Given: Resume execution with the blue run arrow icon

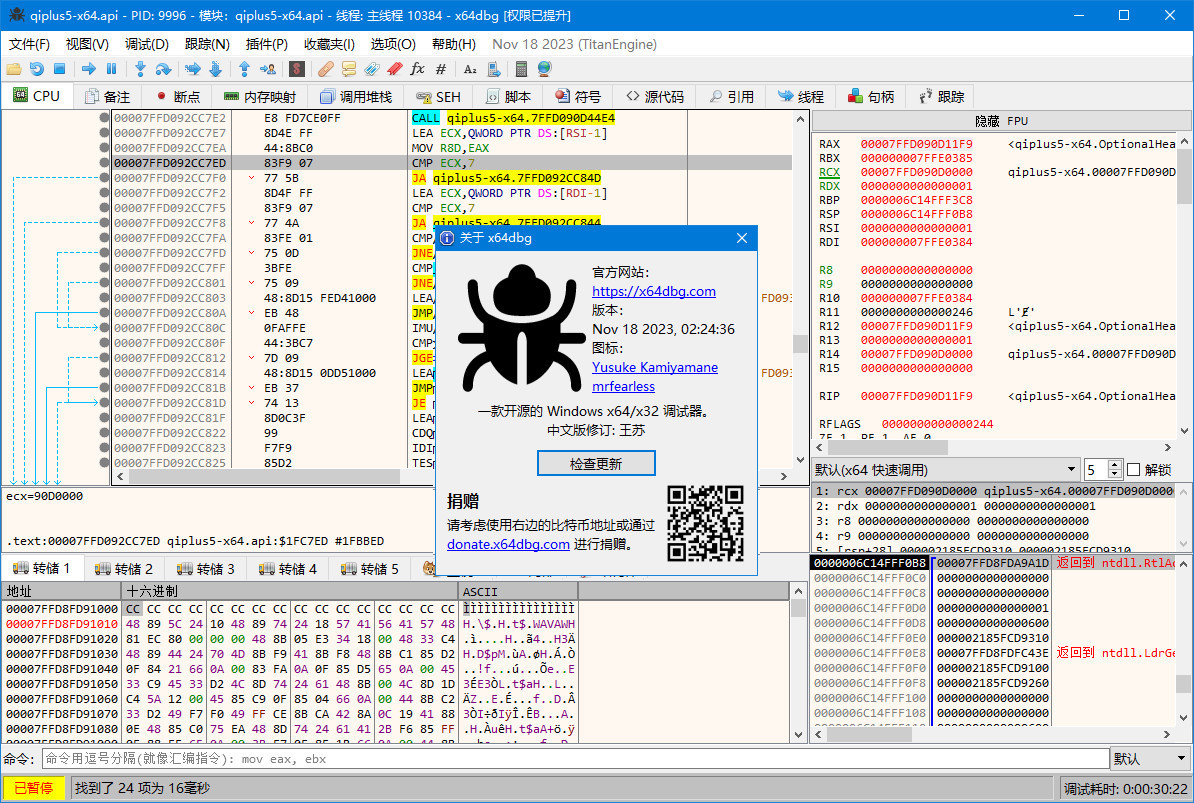Looking at the screenshot, I should pos(89,68).
